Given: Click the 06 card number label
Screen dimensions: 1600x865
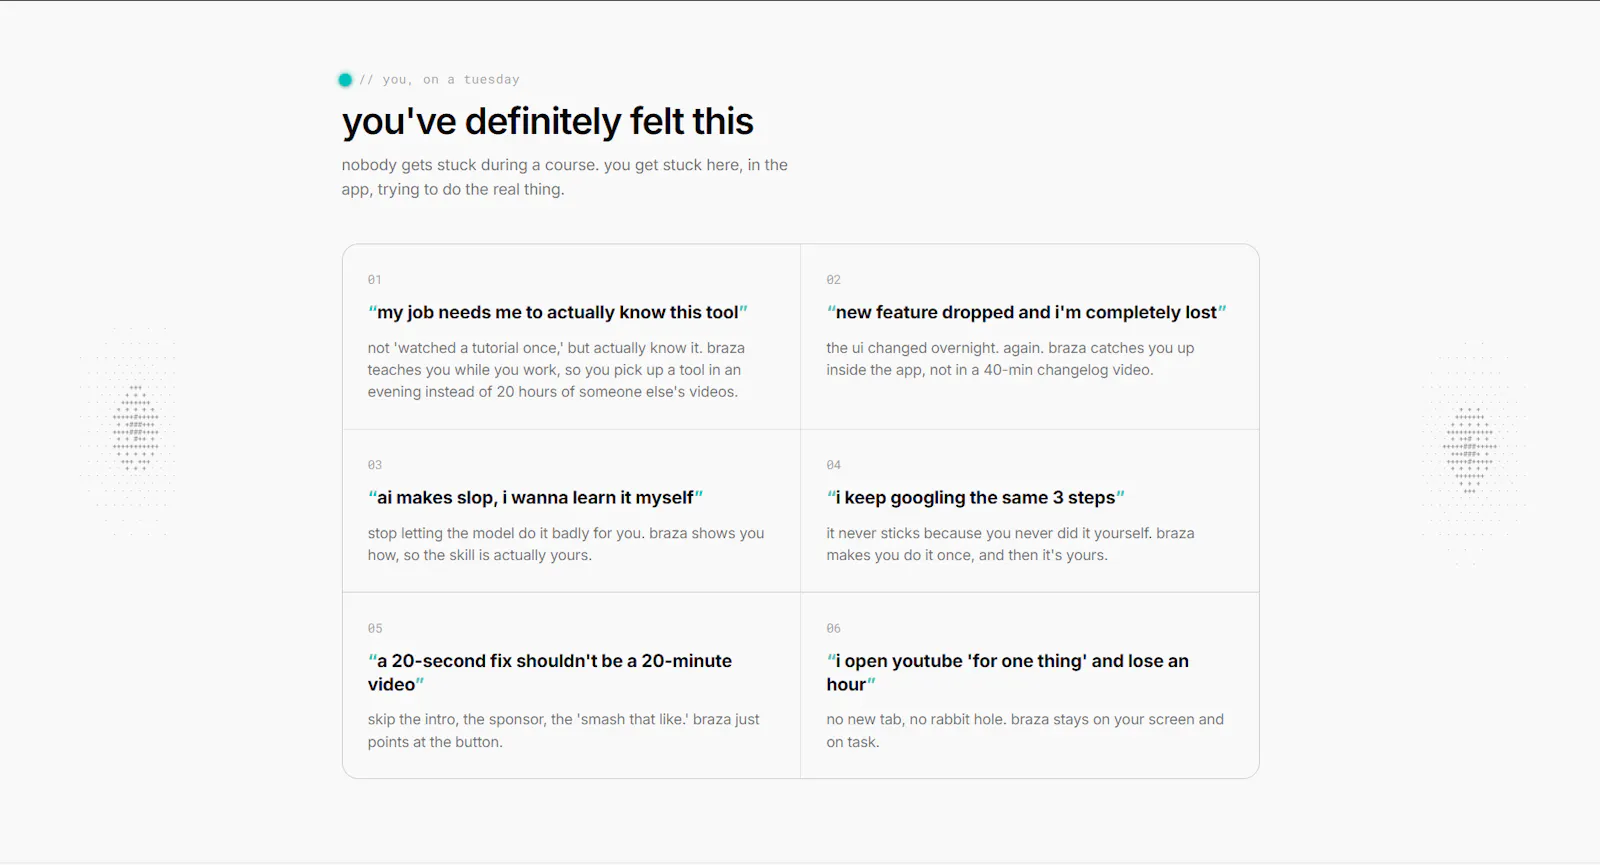Looking at the screenshot, I should point(833,629).
